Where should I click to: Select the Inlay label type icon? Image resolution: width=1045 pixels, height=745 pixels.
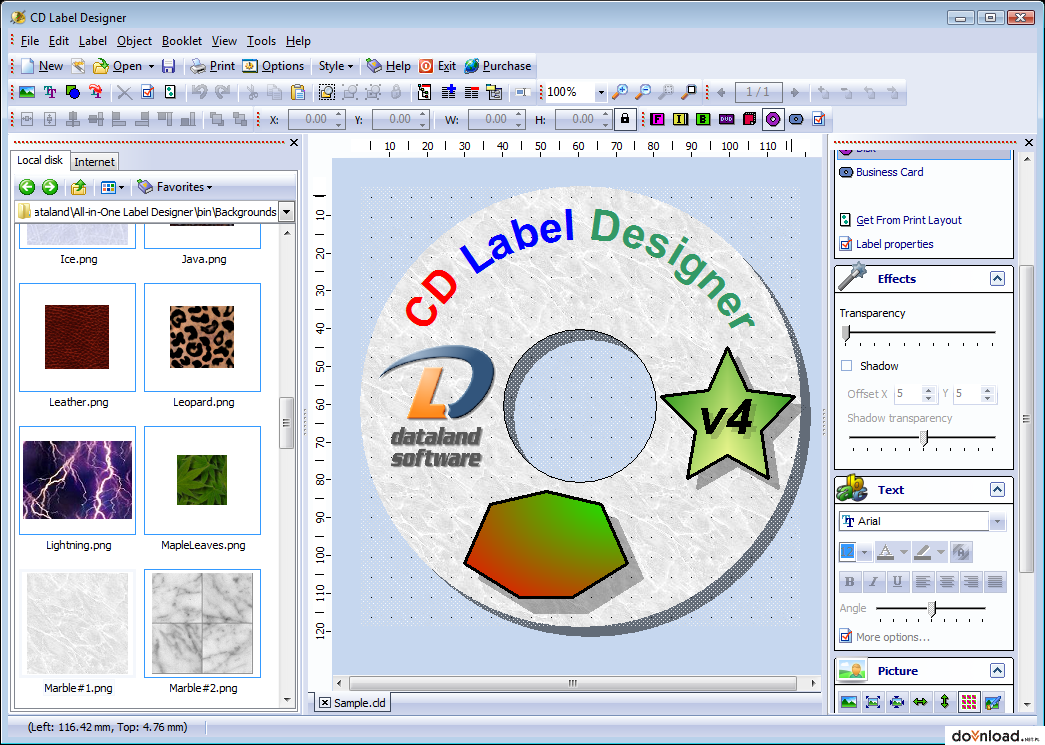[680, 119]
